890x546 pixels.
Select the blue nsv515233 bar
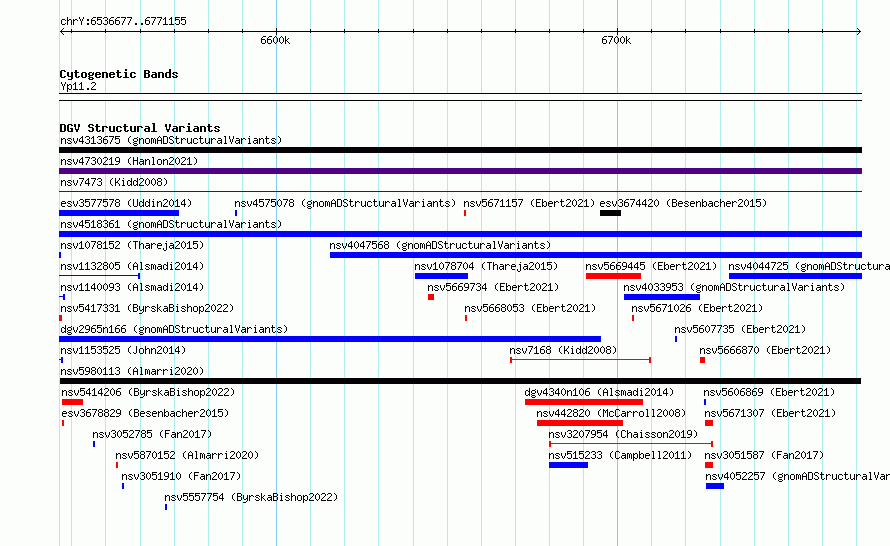(568, 465)
